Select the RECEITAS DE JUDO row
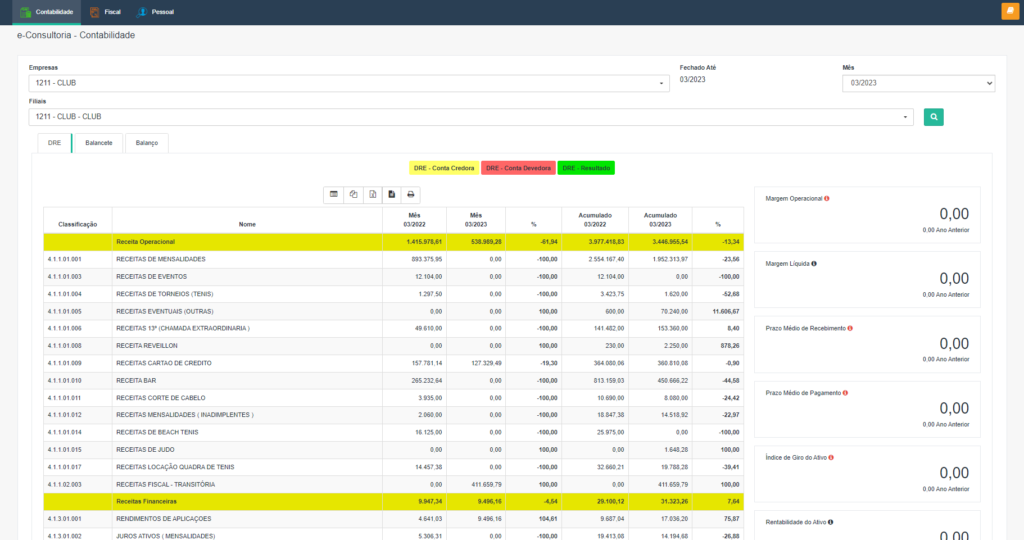 (x=393, y=450)
